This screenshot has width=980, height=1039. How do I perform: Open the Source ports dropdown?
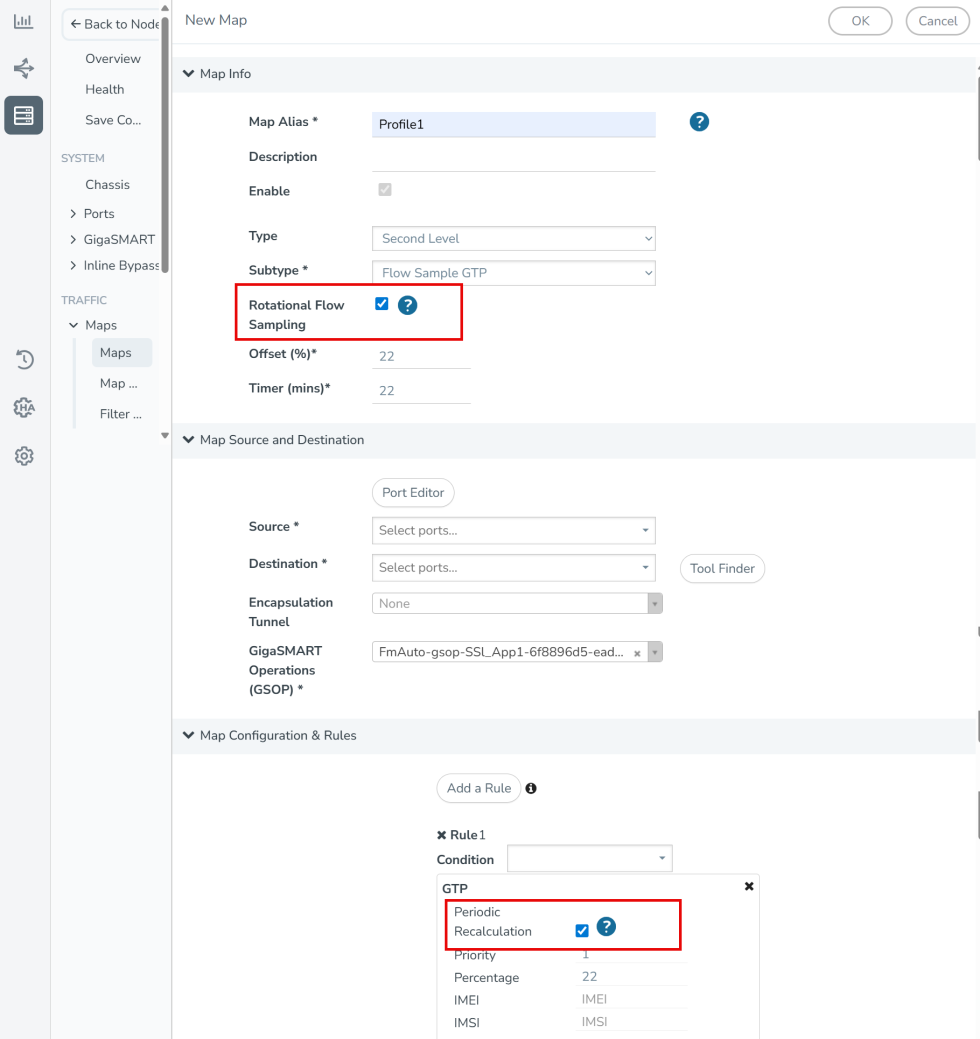(513, 530)
